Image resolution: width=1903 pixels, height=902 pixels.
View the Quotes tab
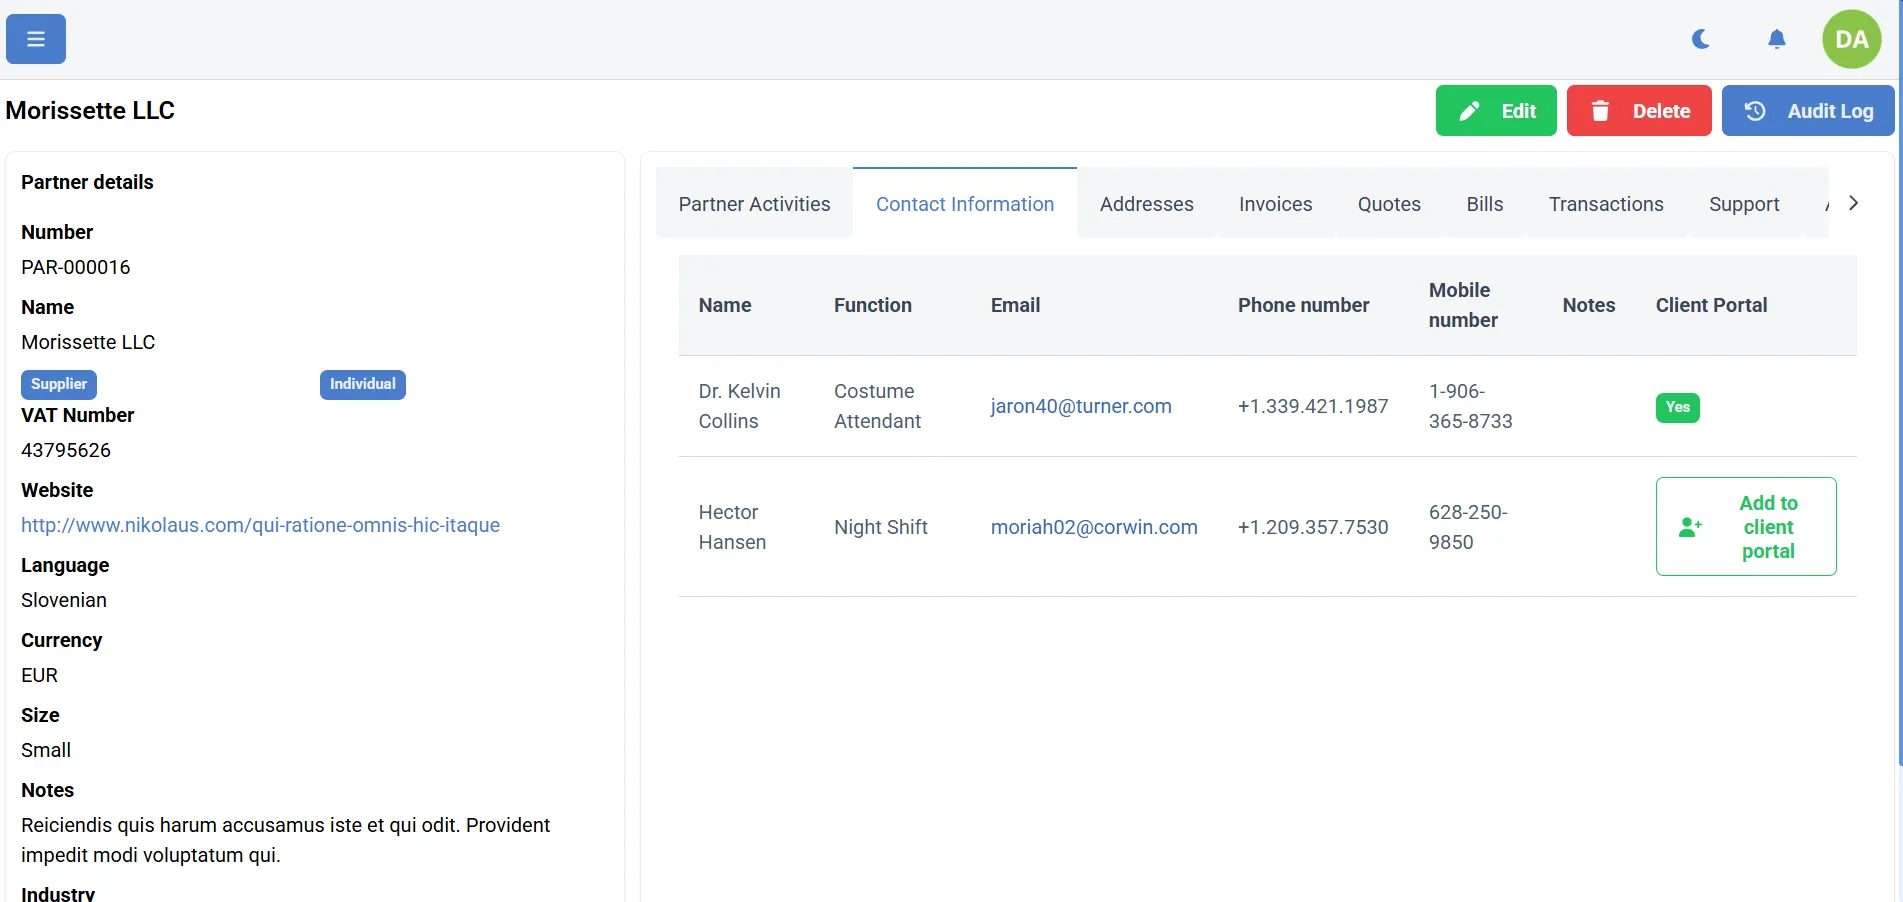pos(1389,203)
